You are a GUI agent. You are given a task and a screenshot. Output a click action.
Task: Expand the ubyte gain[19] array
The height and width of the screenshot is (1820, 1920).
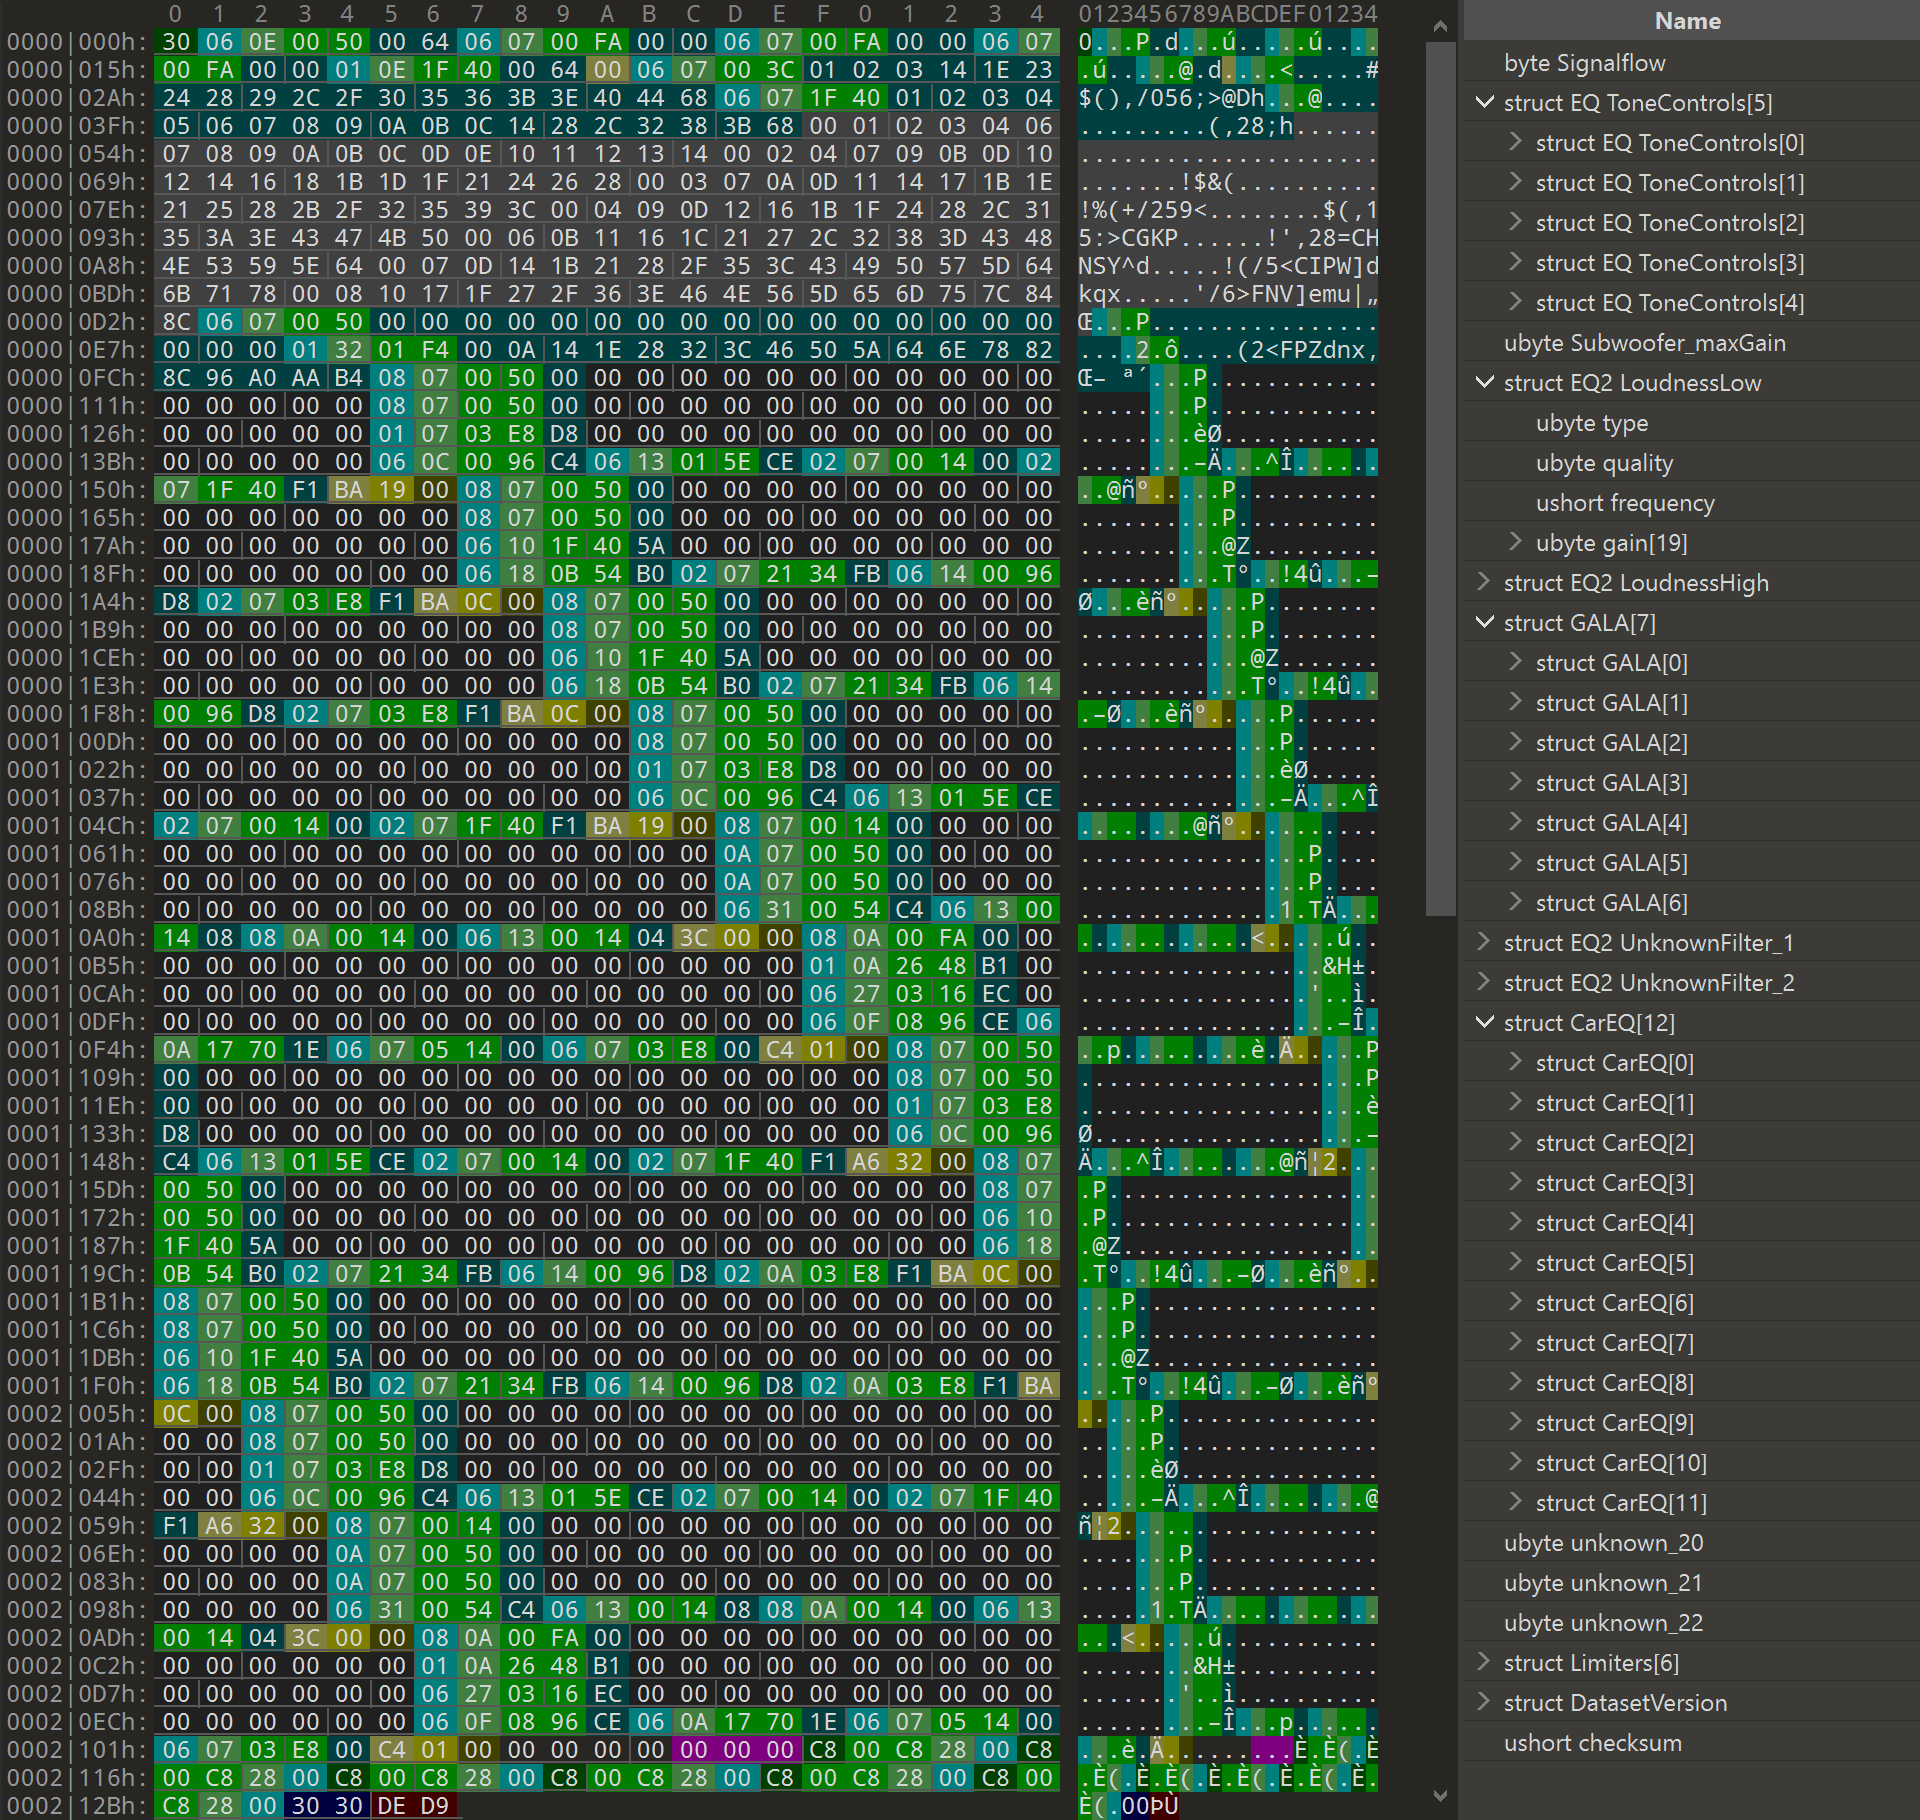(1515, 543)
